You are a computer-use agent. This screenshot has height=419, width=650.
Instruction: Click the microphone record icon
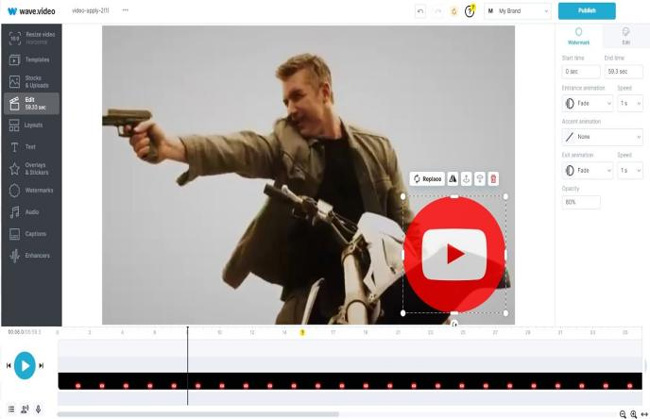[x=39, y=409]
